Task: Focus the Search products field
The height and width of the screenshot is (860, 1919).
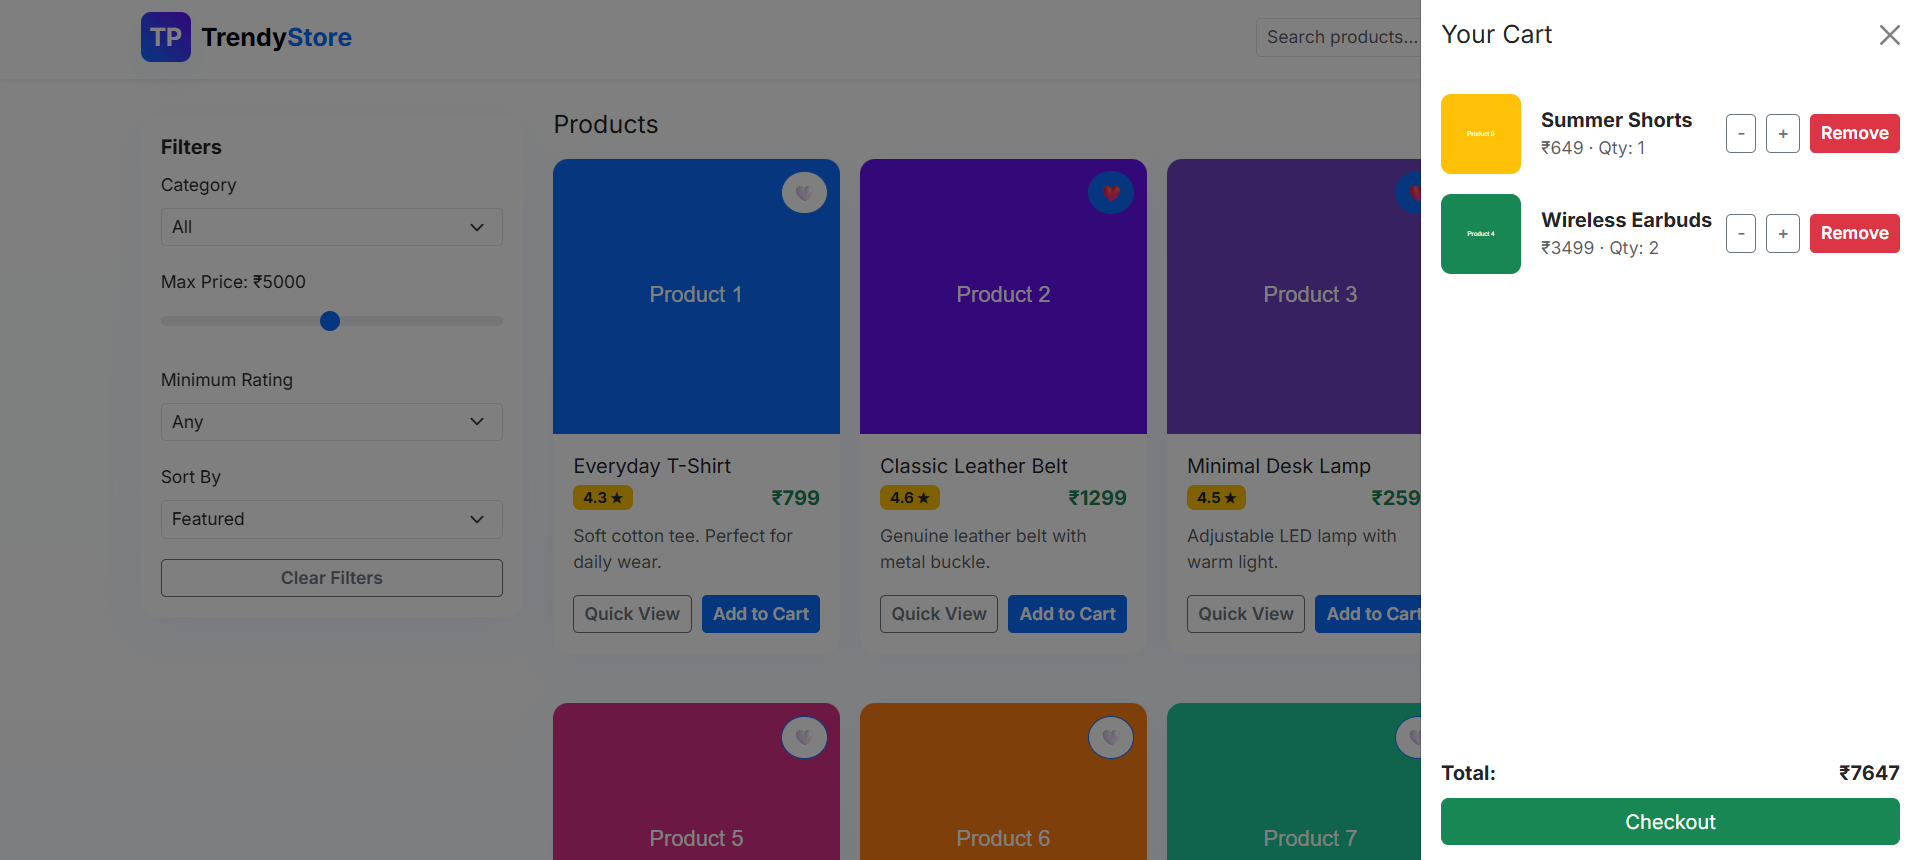Action: click(1338, 37)
